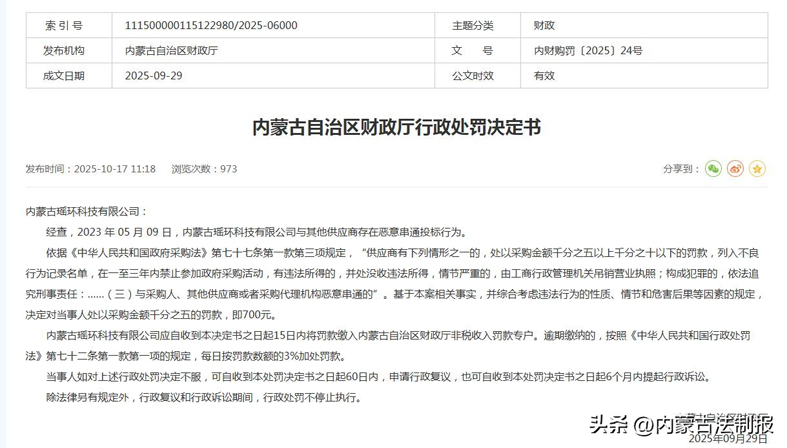Add page to favorites star icon
Screen dimensions: 787x448
pyautogui.click(x=757, y=169)
